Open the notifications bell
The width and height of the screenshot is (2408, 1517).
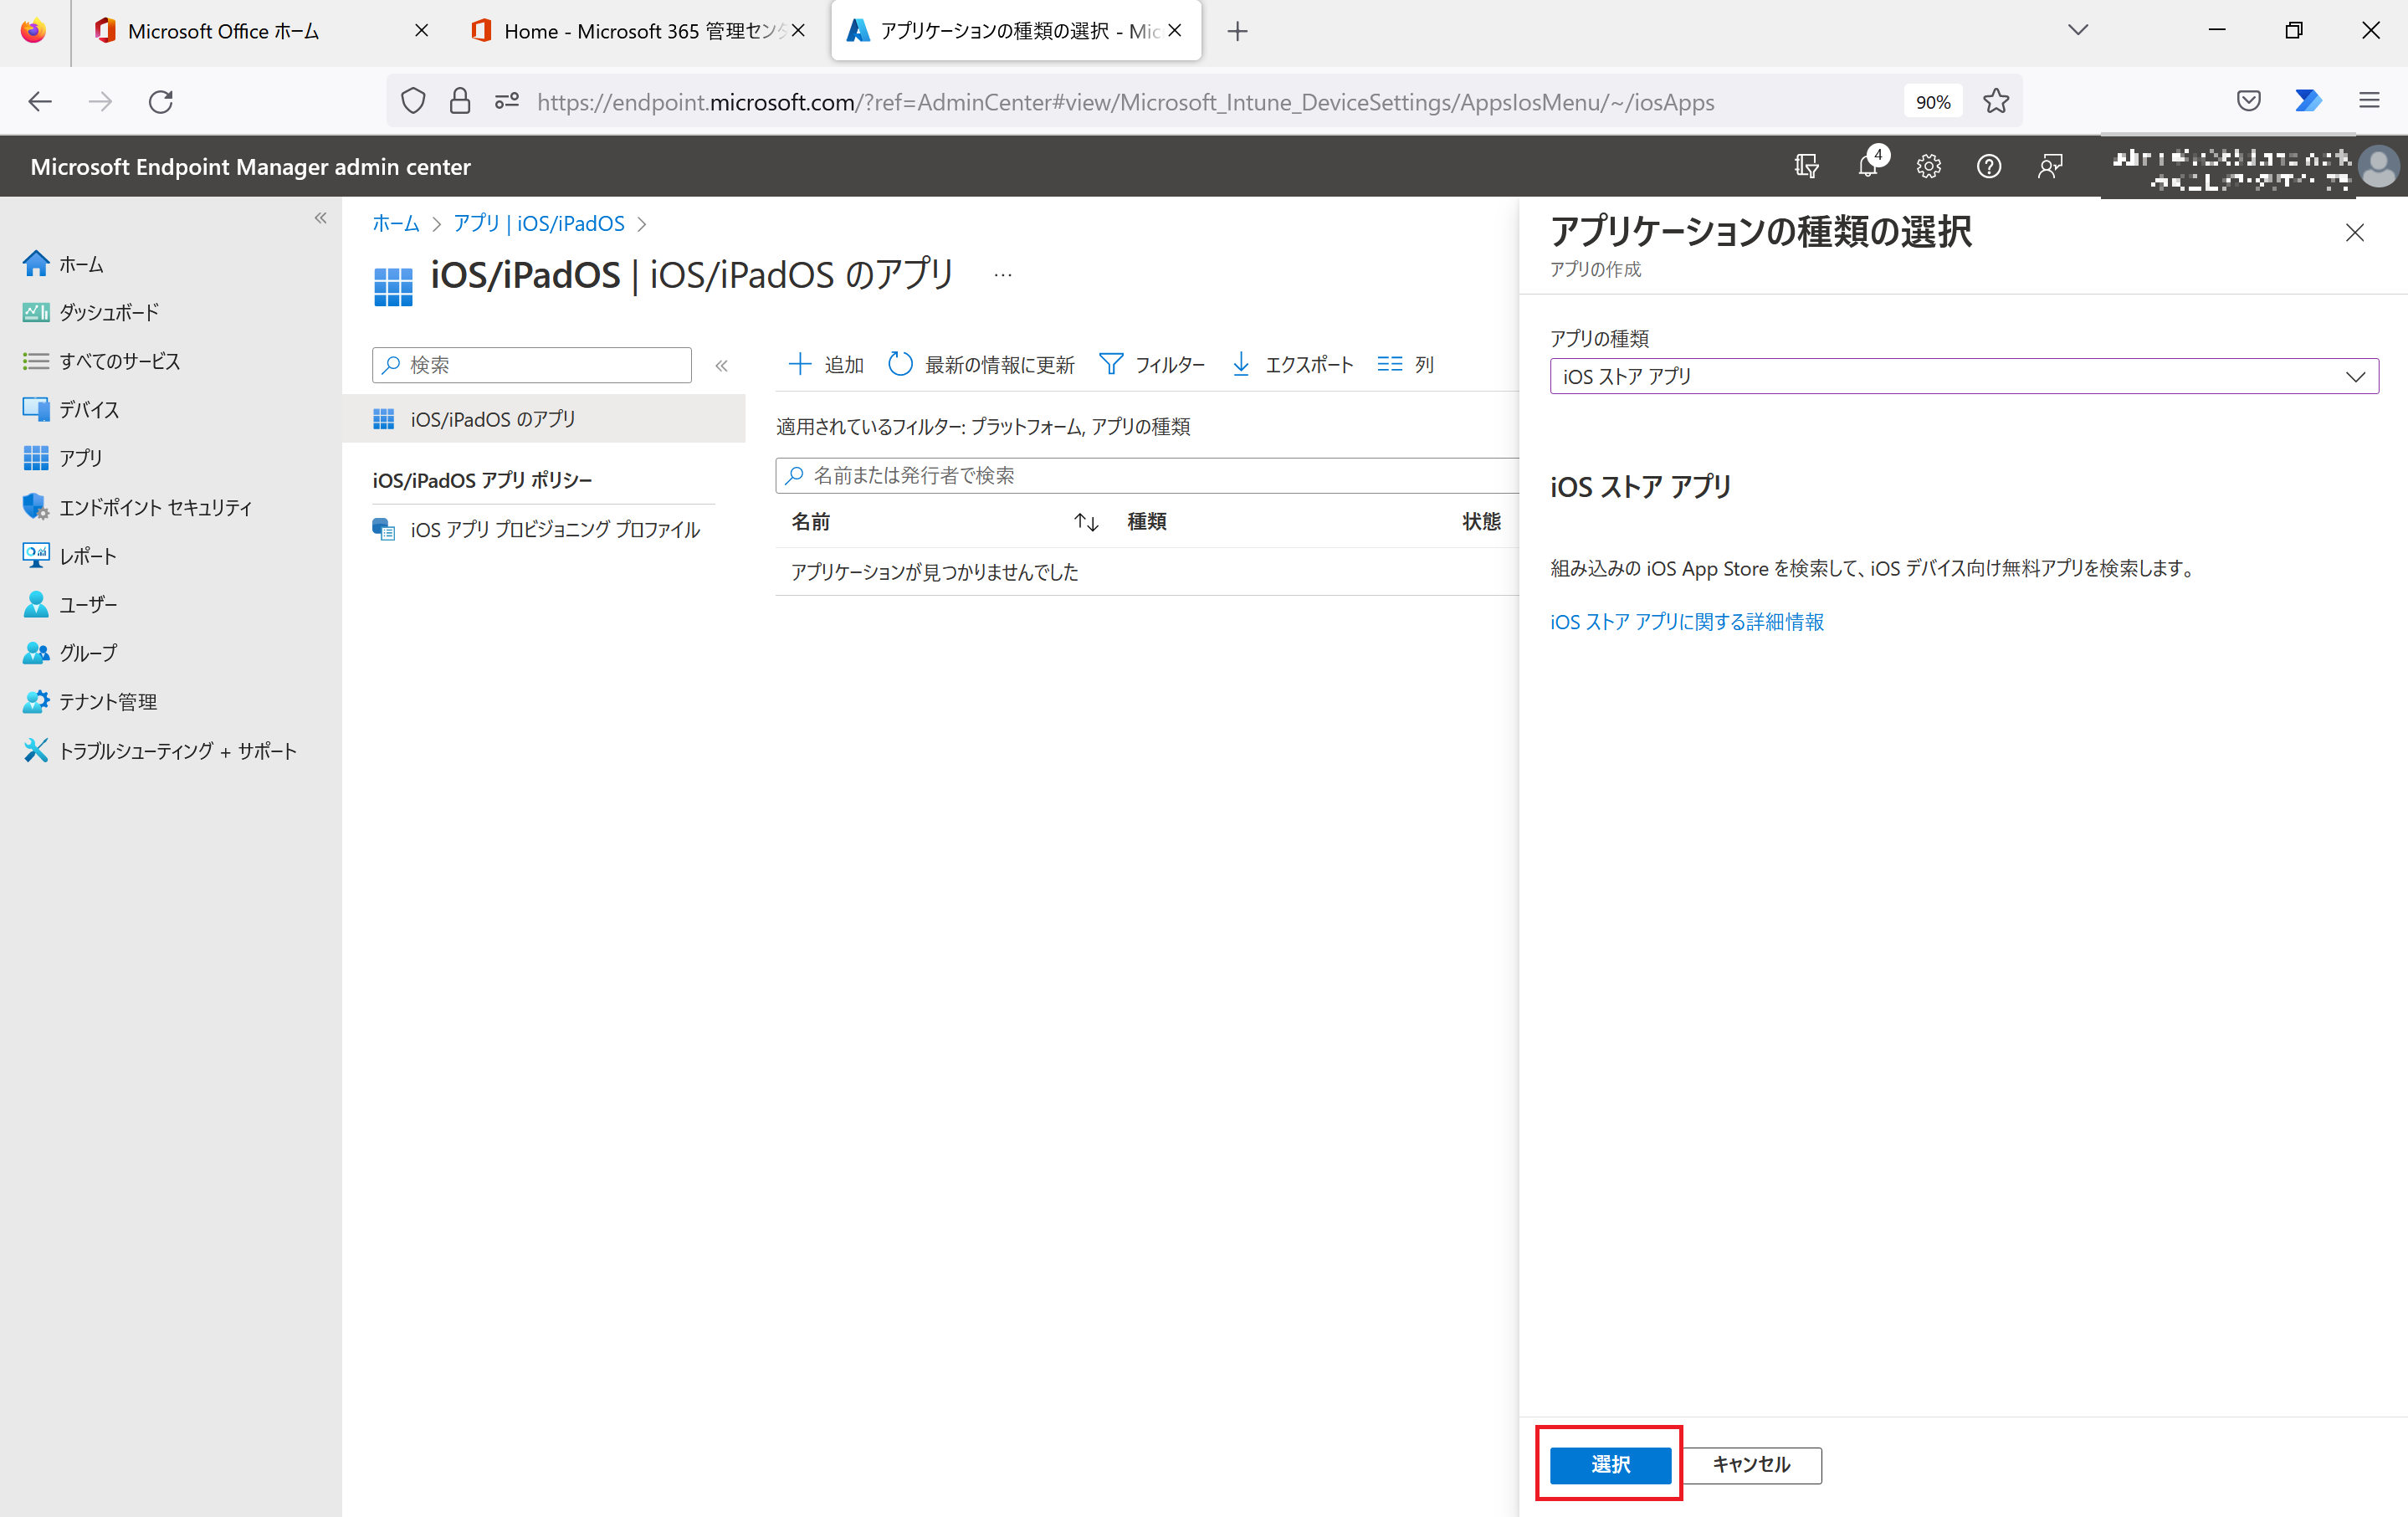1868,166
